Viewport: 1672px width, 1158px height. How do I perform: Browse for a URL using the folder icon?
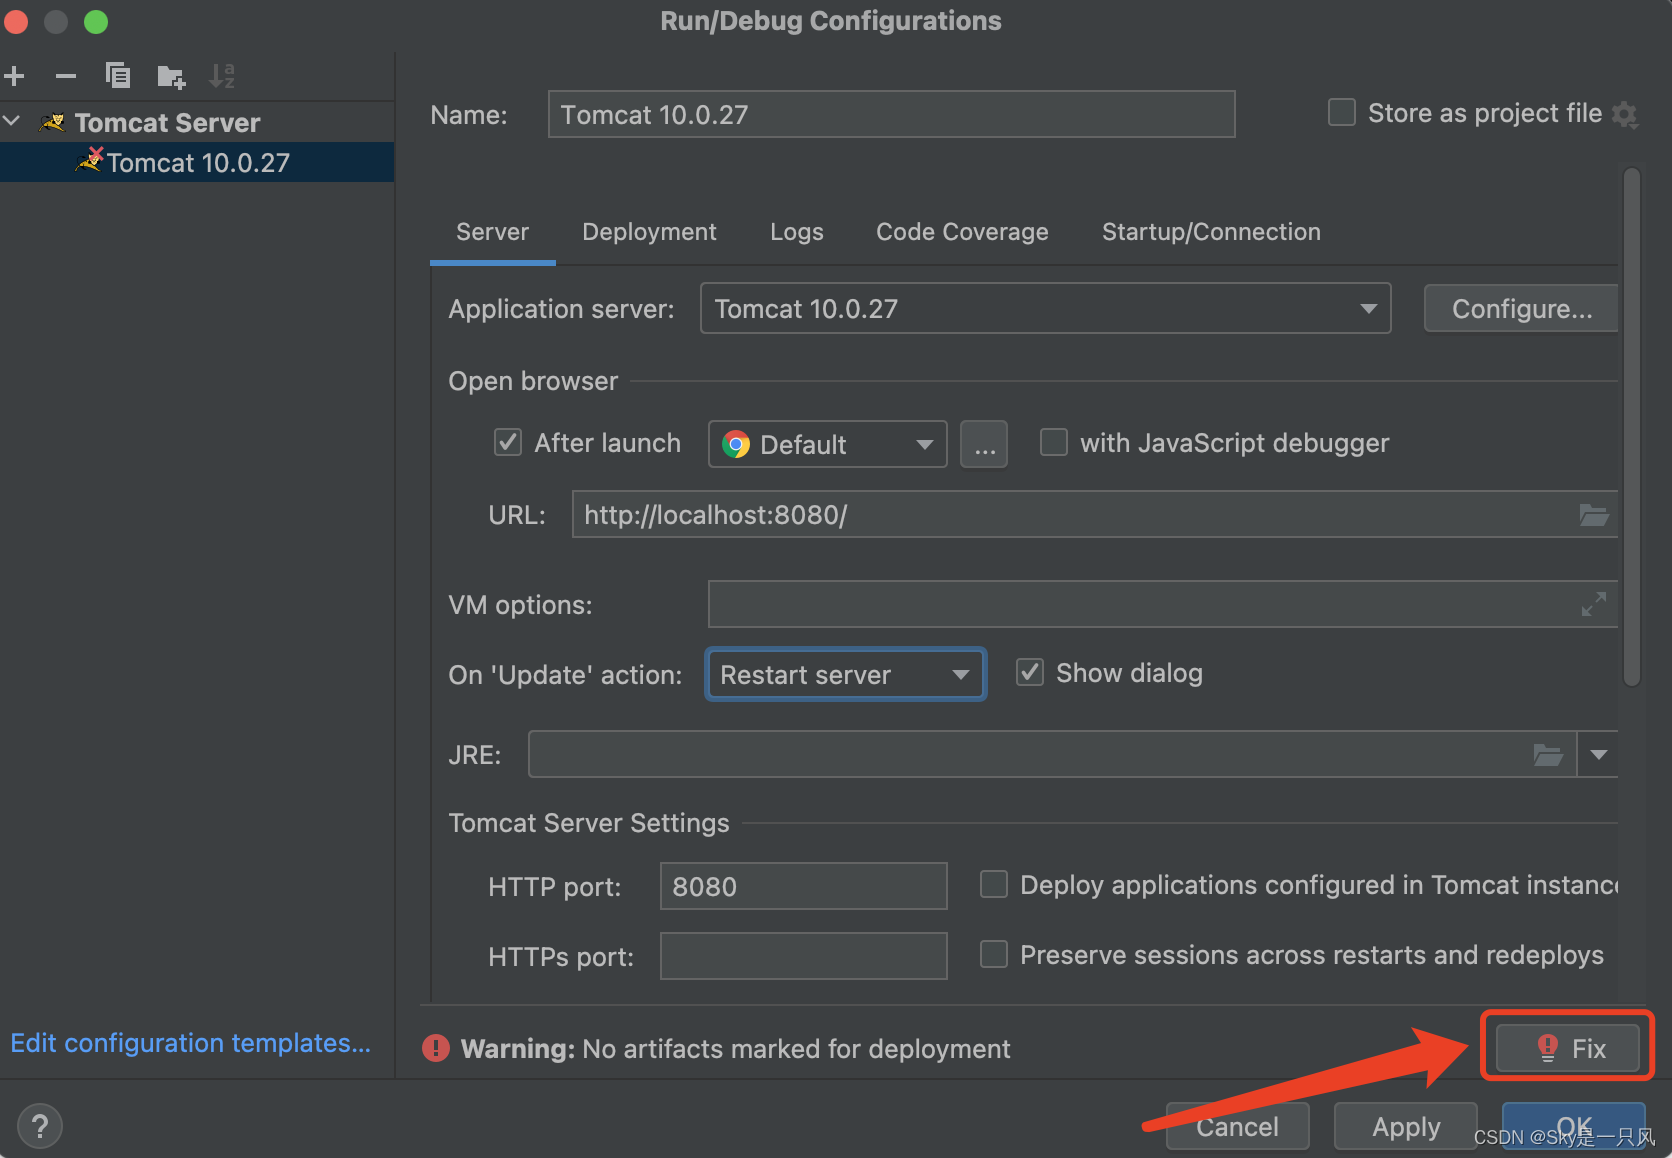[x=1593, y=515]
